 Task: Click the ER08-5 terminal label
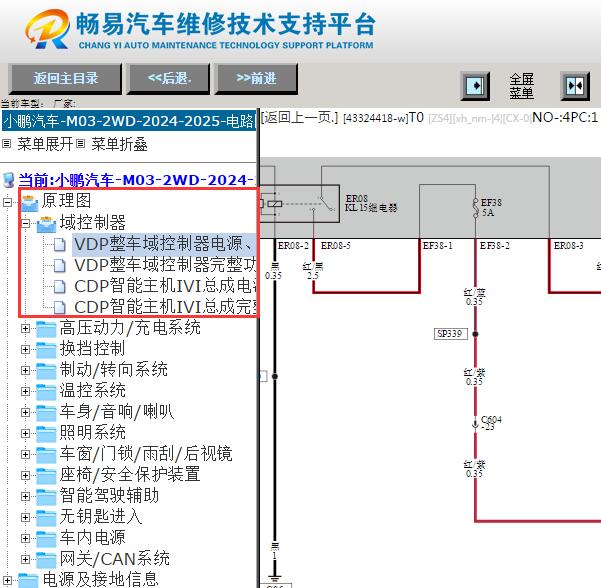pyautogui.click(x=336, y=246)
